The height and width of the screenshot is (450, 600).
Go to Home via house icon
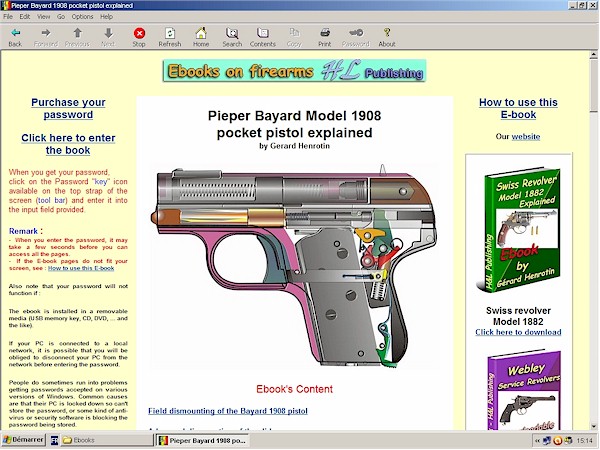pos(201,33)
